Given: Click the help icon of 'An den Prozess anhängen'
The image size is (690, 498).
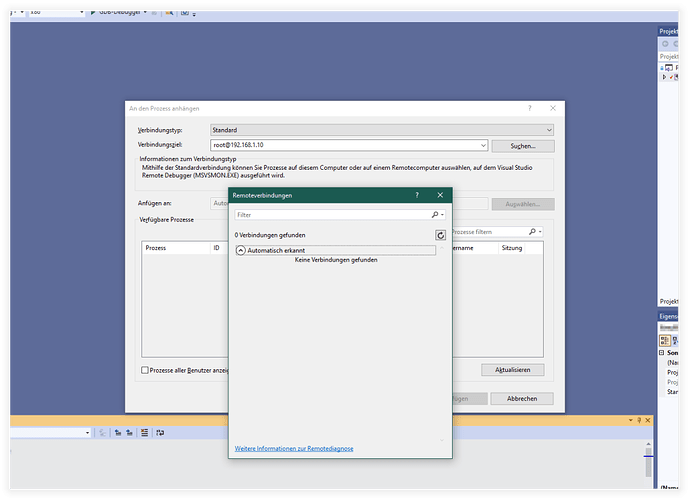Looking at the screenshot, I should (530, 107).
